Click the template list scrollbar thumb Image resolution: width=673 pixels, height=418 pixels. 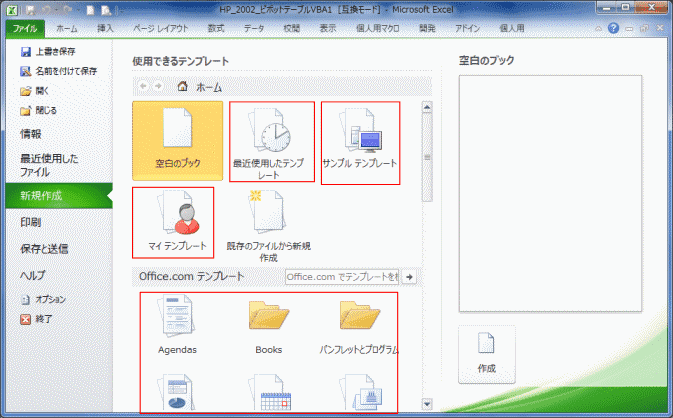427,157
